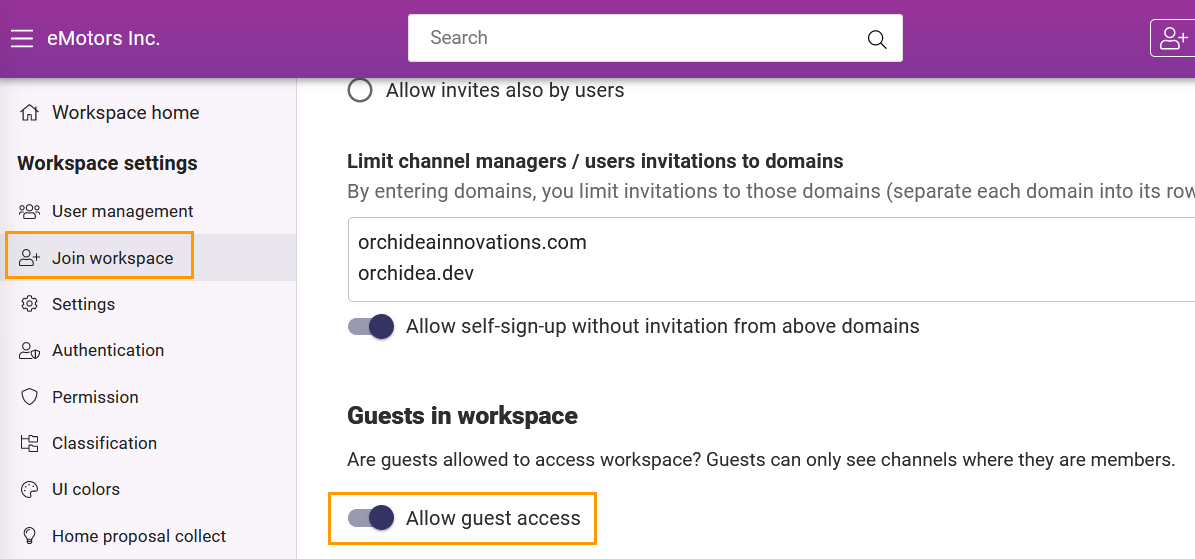Click the Classification hierarchy icon
Image resolution: width=1195 pixels, height=559 pixels.
[30, 443]
